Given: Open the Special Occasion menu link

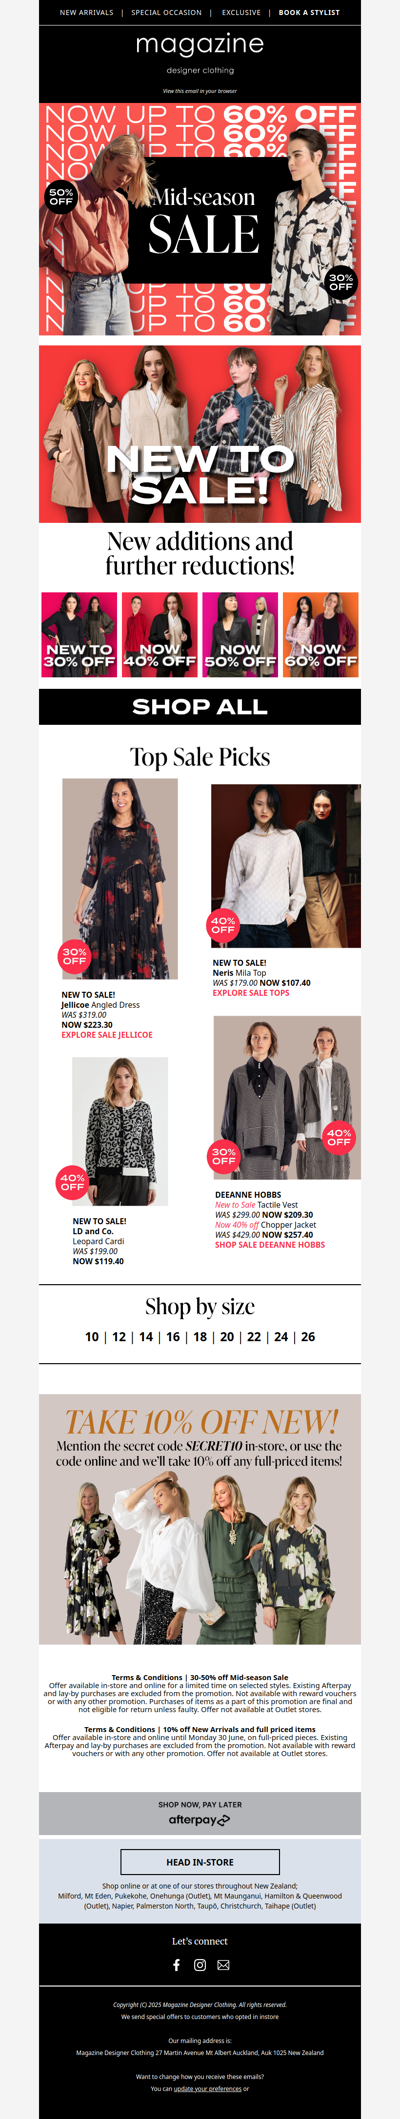Looking at the screenshot, I should click(x=166, y=13).
